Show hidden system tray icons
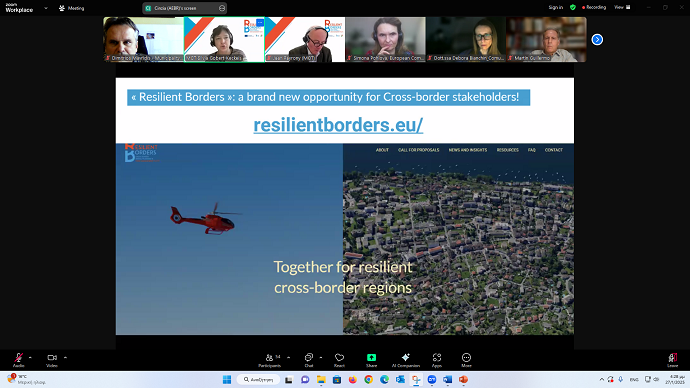This screenshot has height=388, width=690. click(602, 380)
